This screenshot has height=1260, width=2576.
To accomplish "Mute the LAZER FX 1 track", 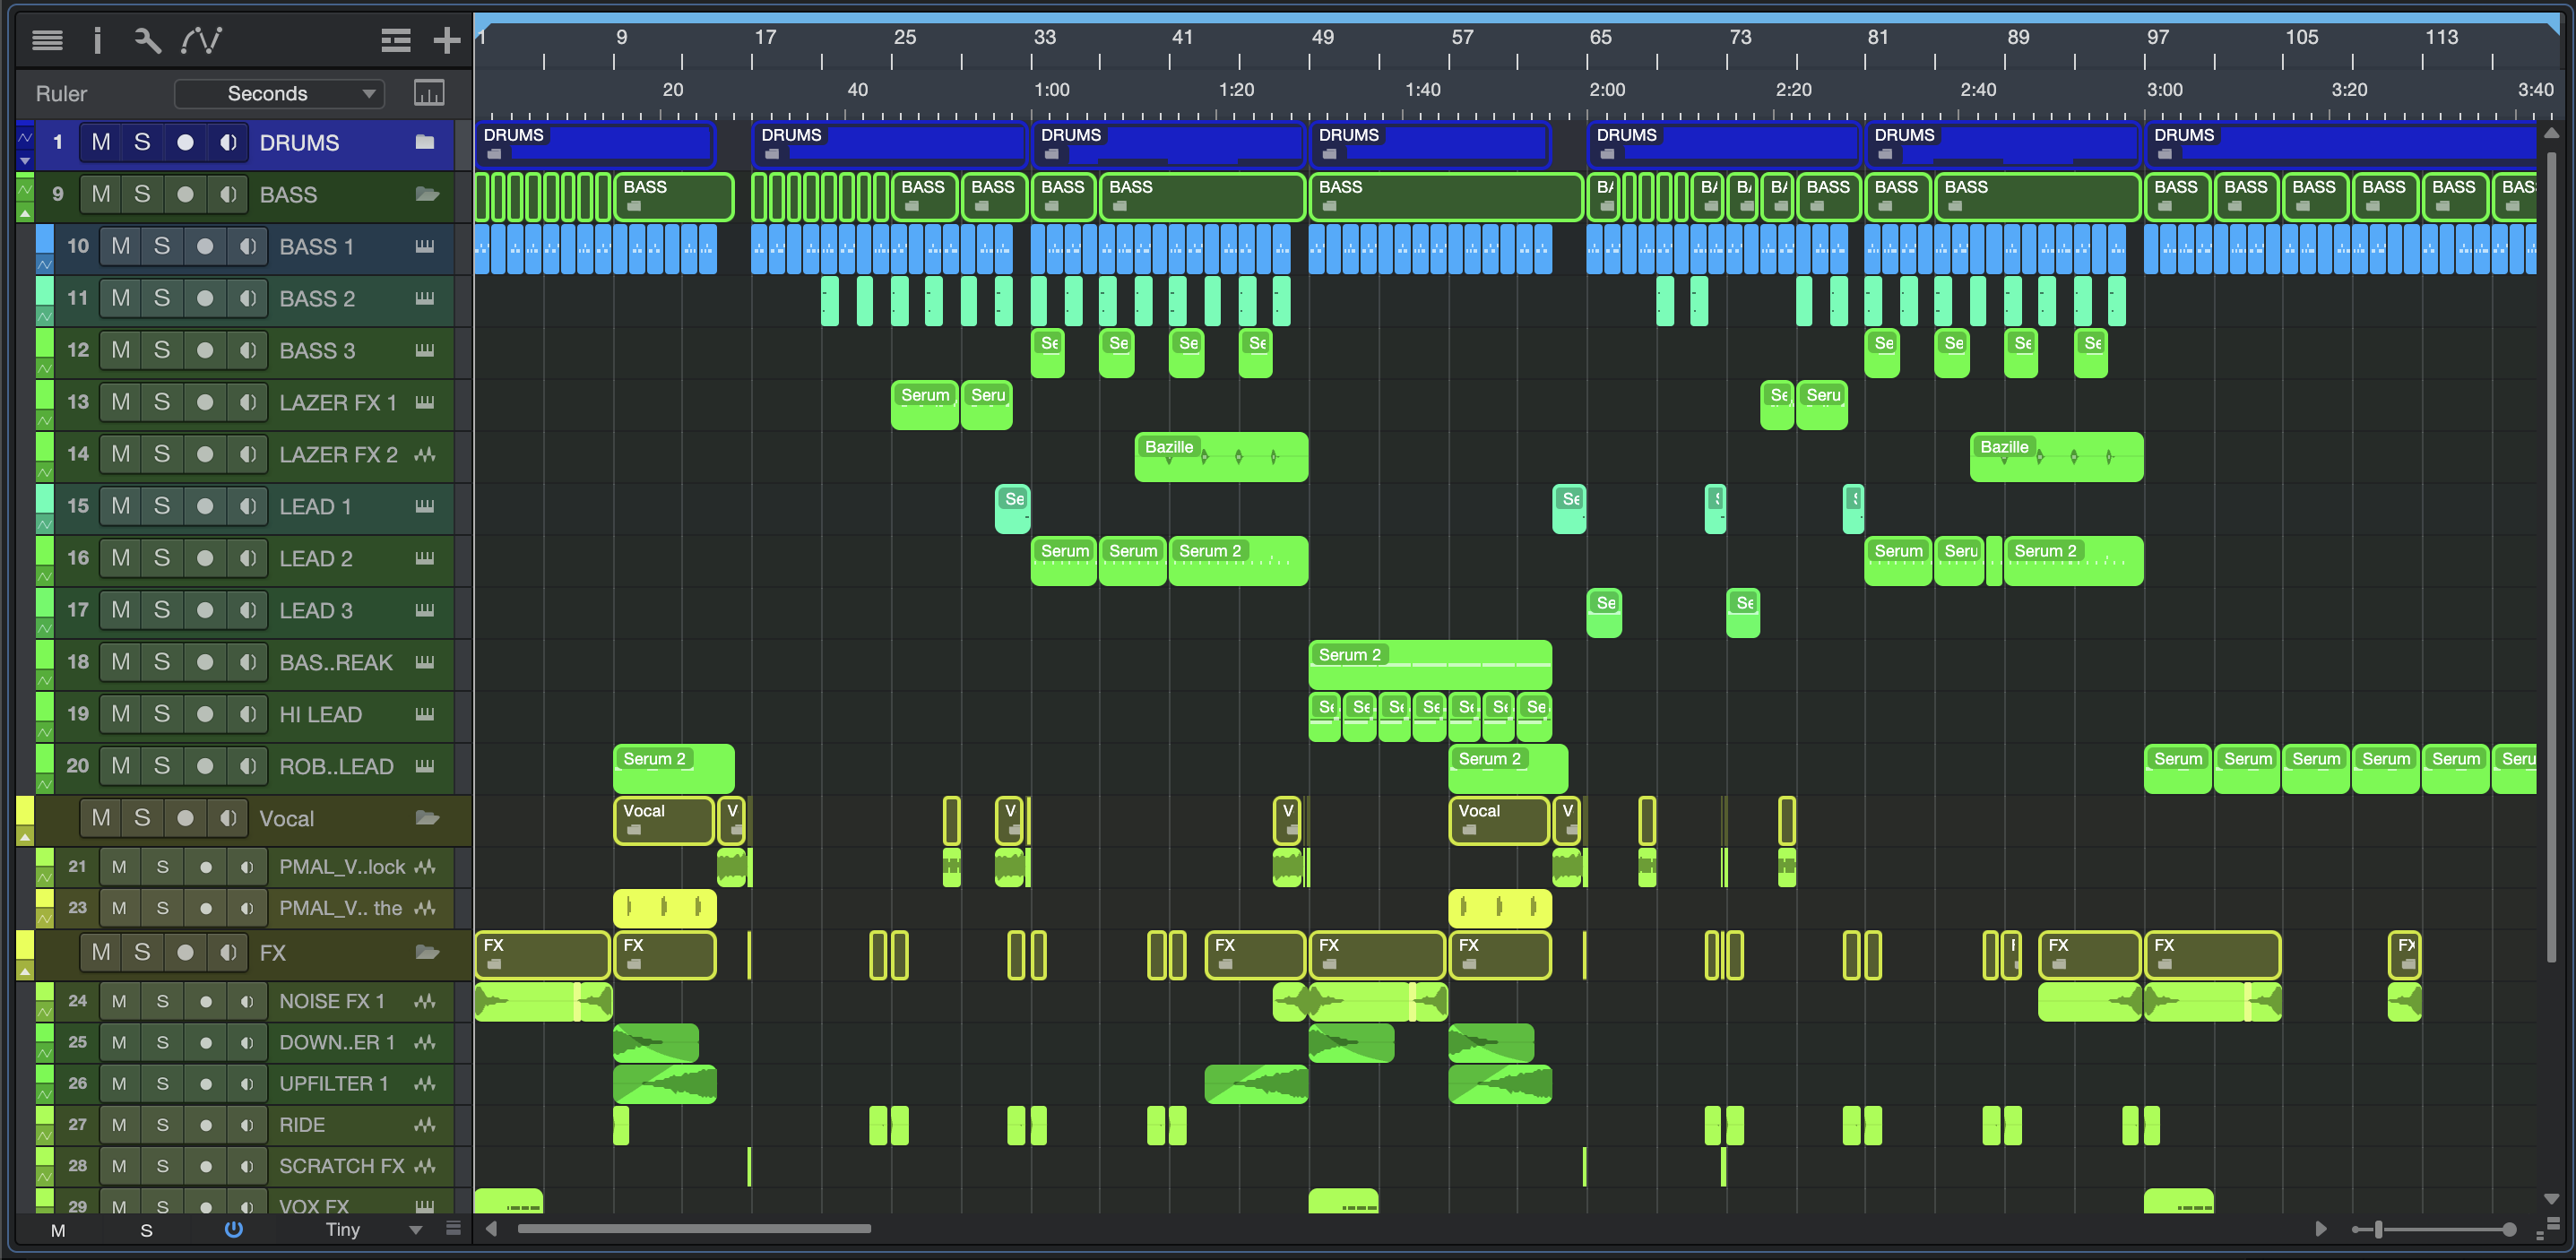I will point(121,402).
